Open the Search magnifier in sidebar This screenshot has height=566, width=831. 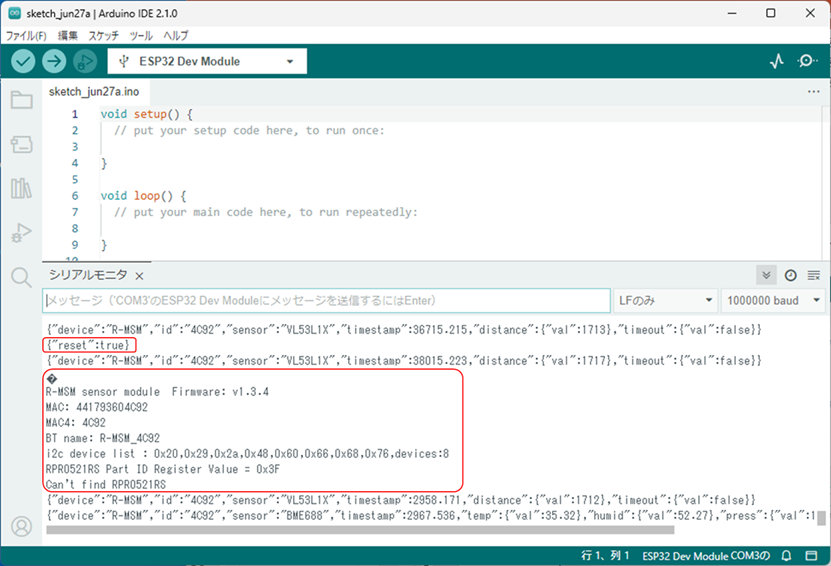tap(21, 278)
